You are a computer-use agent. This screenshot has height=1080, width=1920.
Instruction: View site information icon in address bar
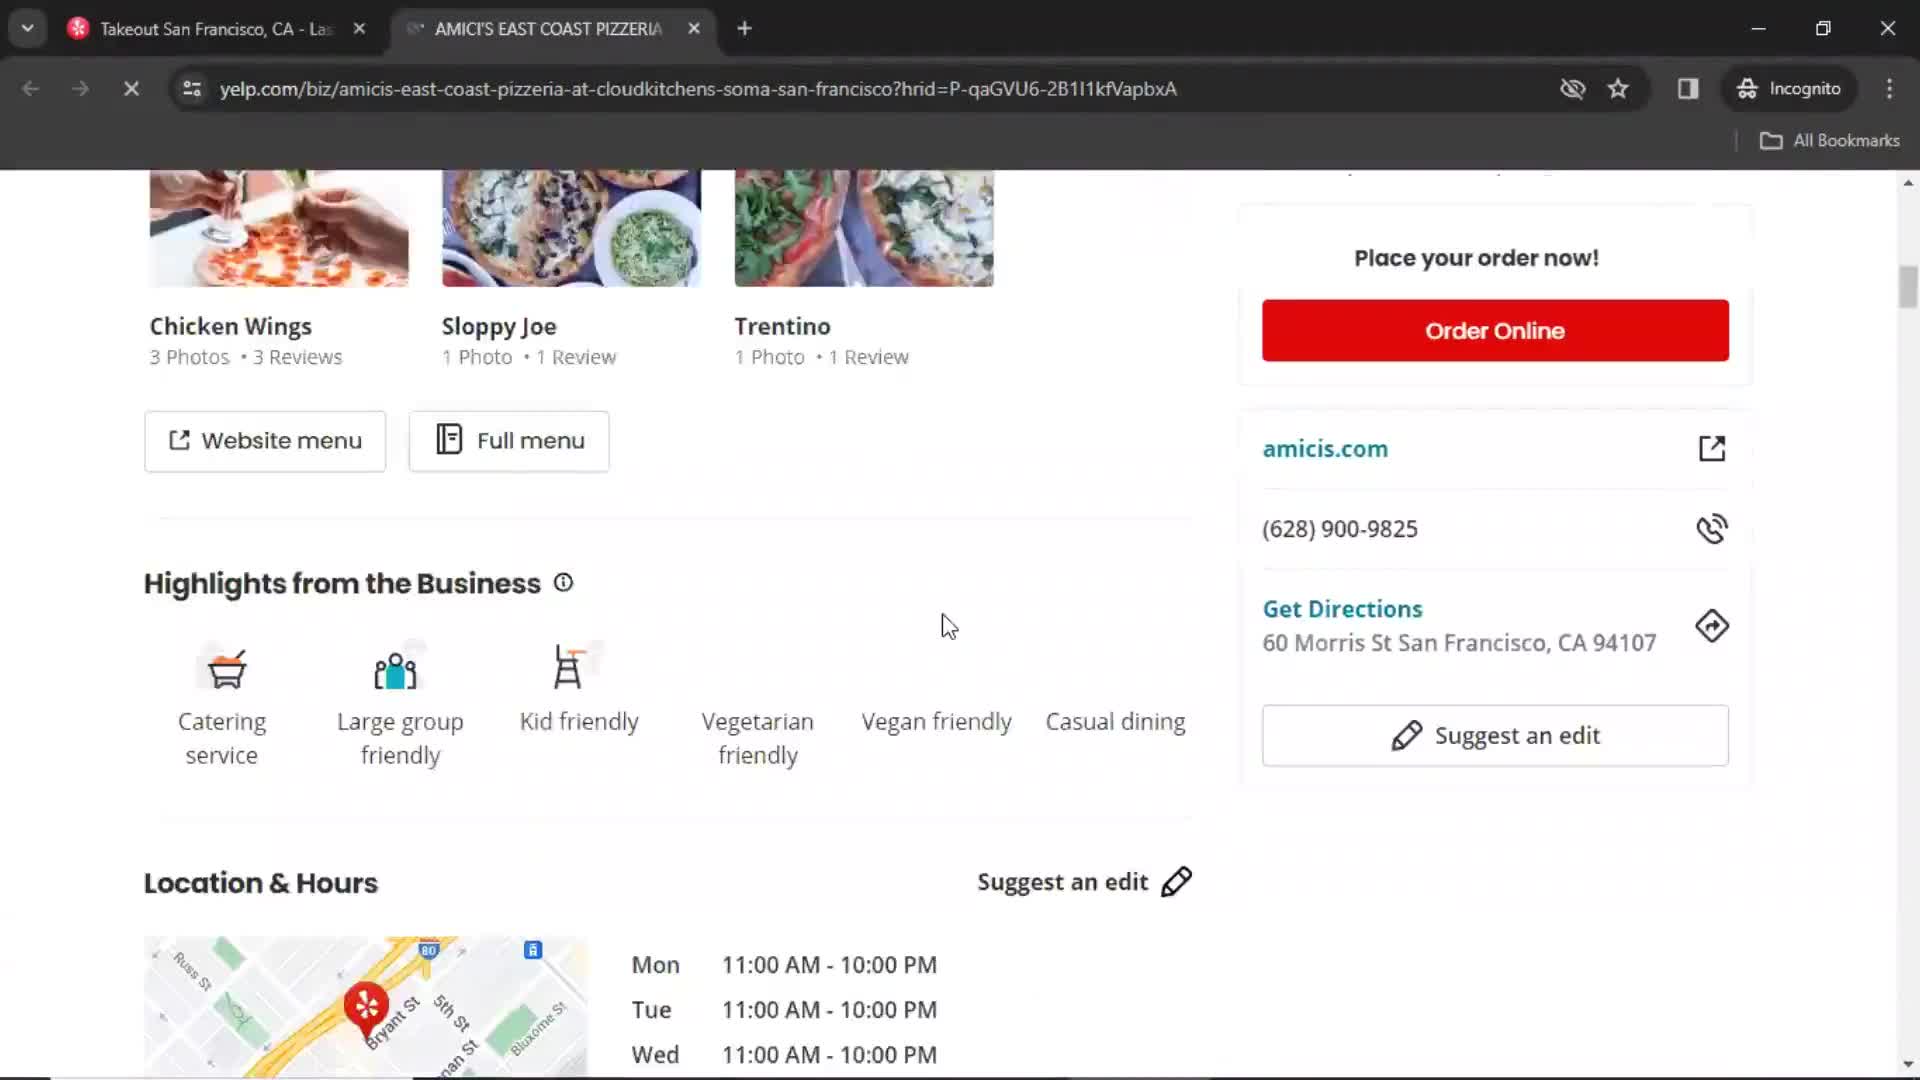click(192, 89)
